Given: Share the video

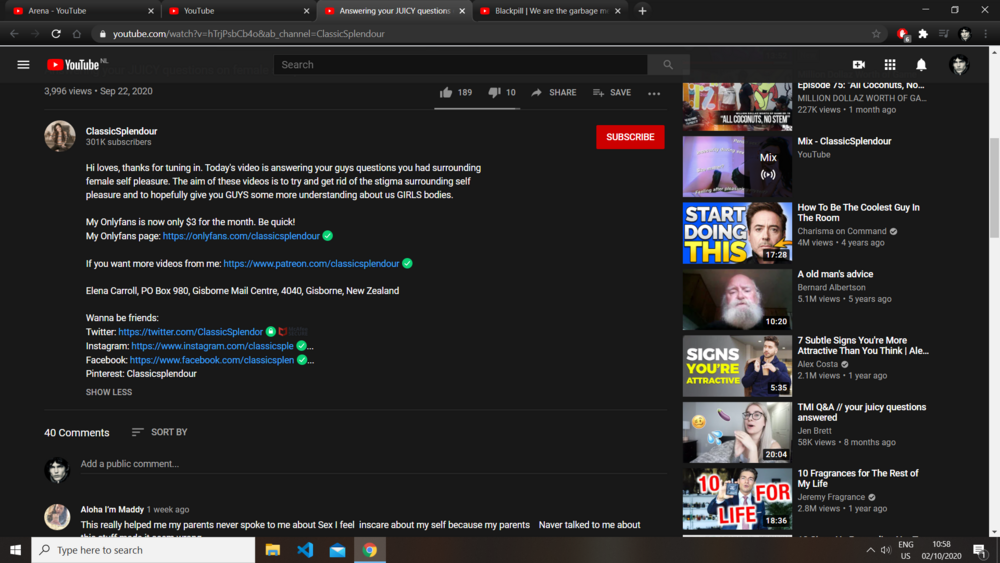Looking at the screenshot, I should (x=554, y=92).
